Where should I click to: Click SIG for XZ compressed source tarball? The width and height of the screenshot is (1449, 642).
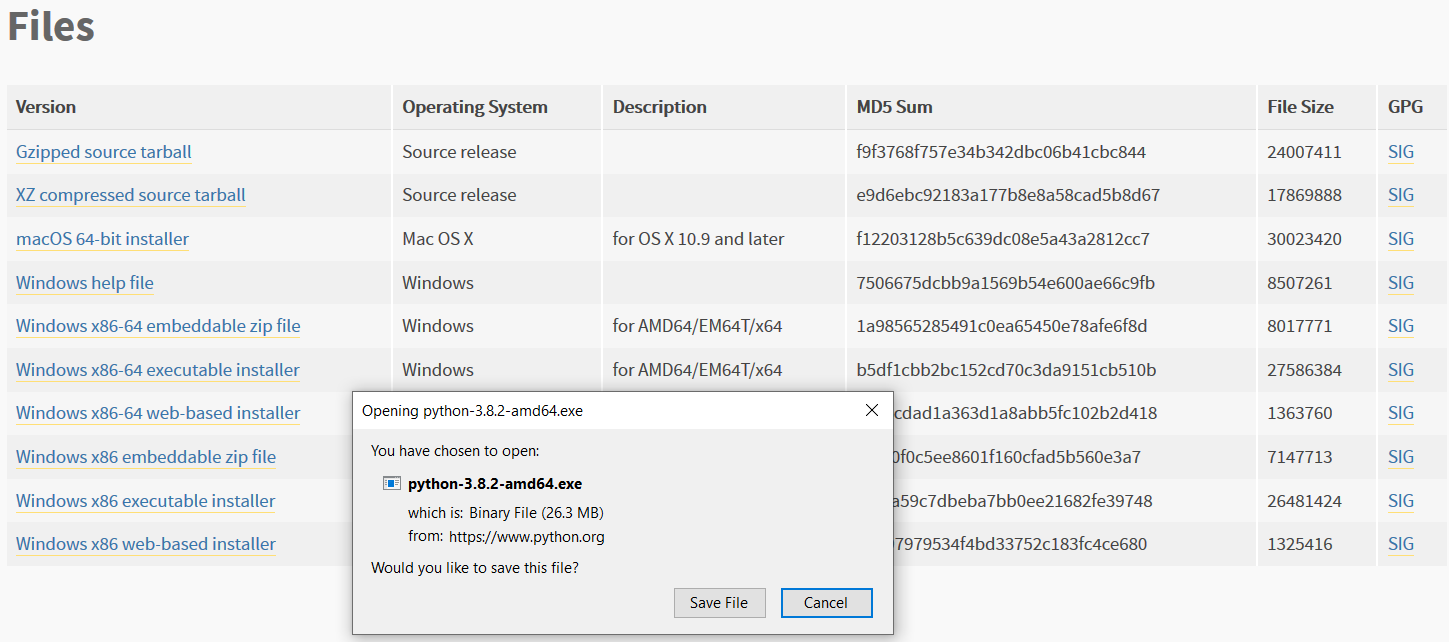click(1401, 195)
